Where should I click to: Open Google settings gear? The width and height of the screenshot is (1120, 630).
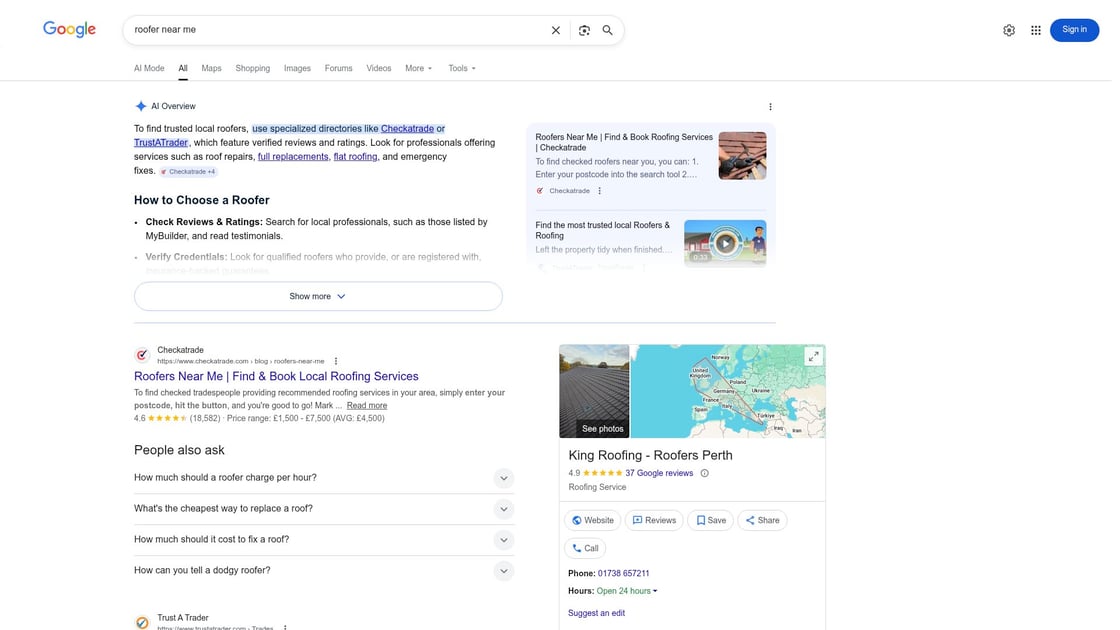point(1009,30)
